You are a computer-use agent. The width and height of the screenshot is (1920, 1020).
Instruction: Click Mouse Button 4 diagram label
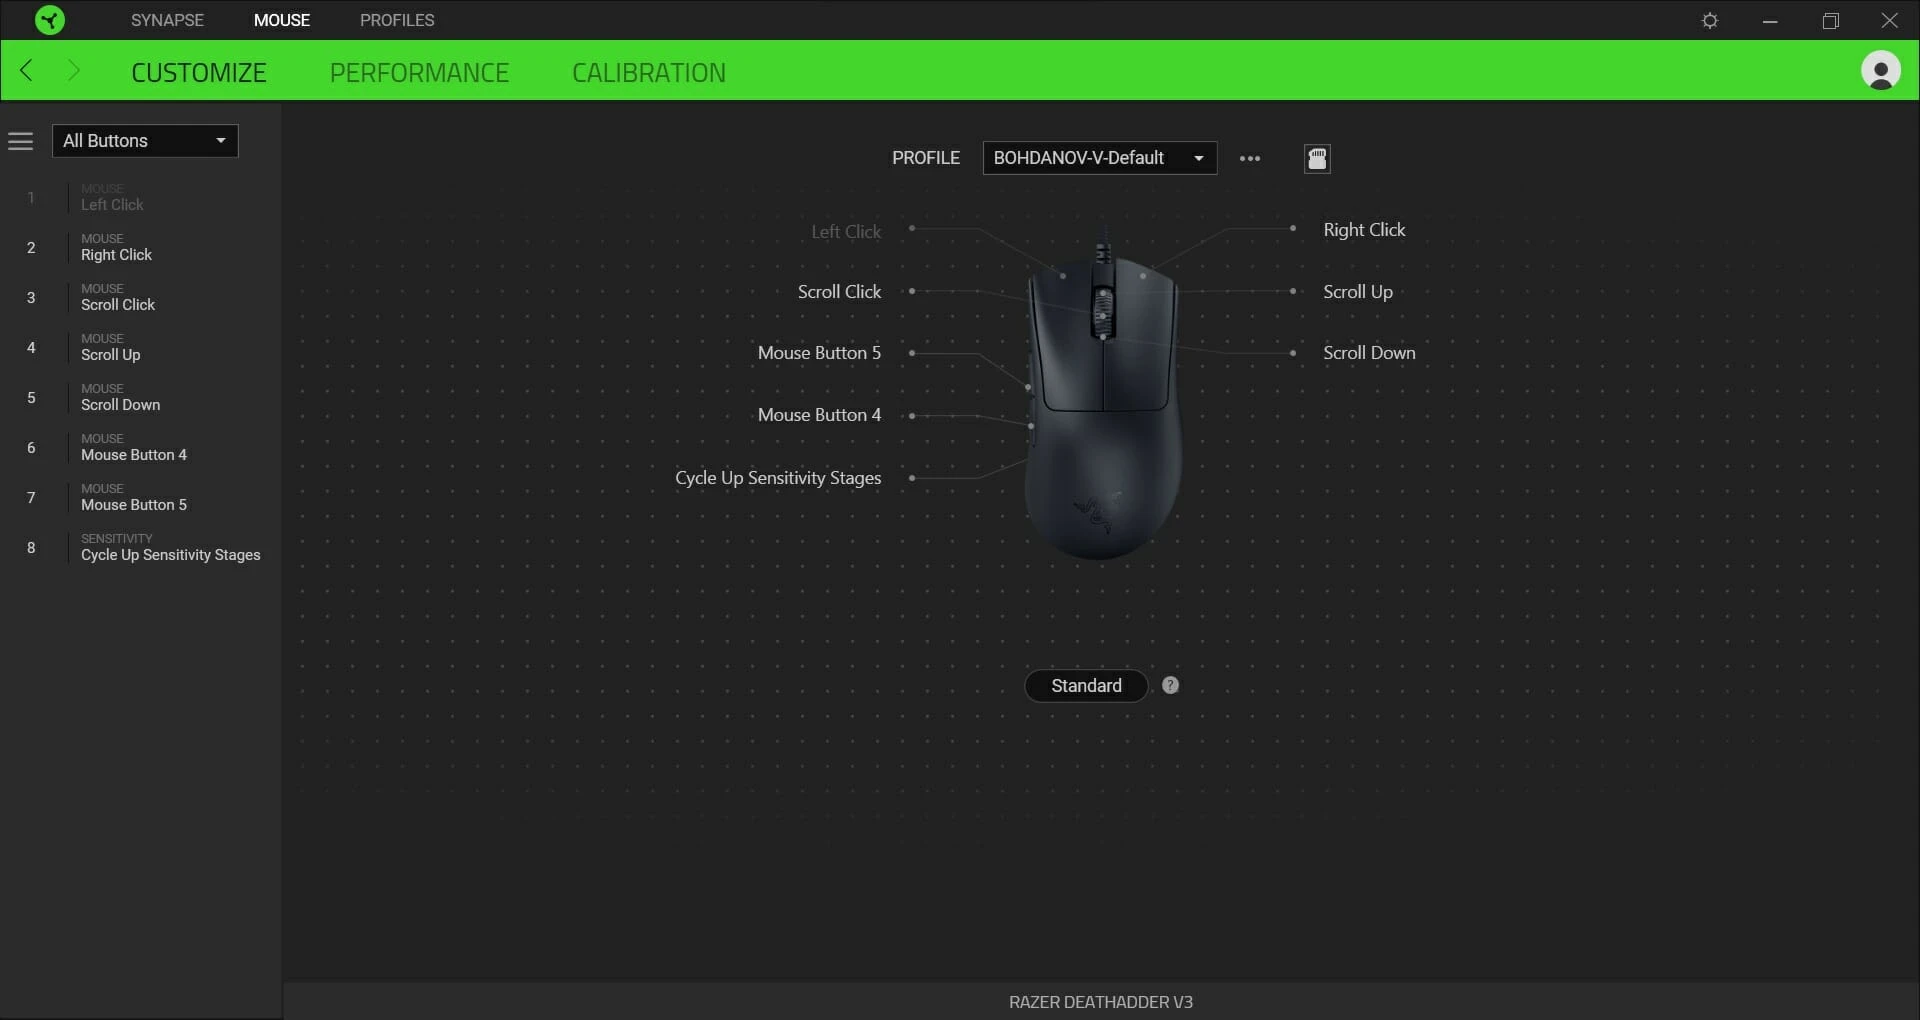click(x=819, y=415)
